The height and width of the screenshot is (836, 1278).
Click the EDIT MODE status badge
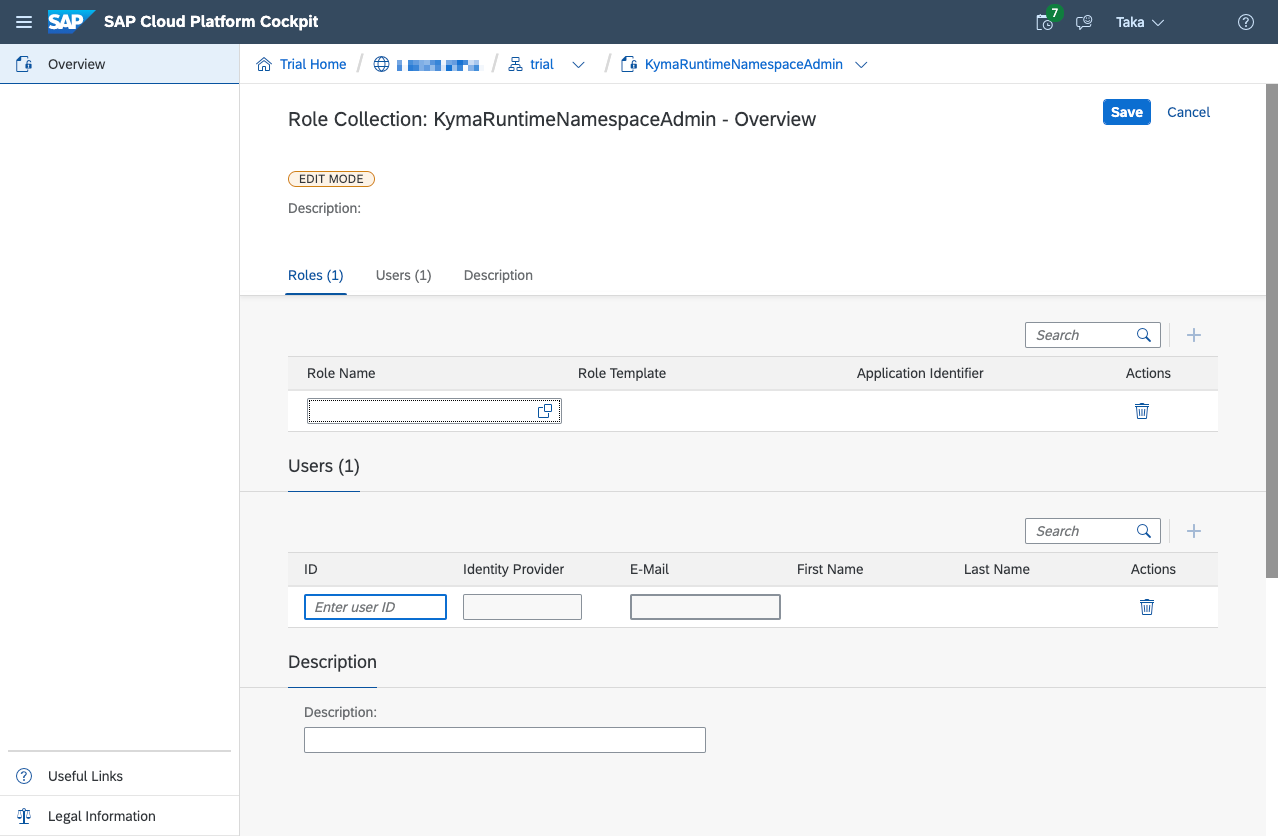point(331,179)
